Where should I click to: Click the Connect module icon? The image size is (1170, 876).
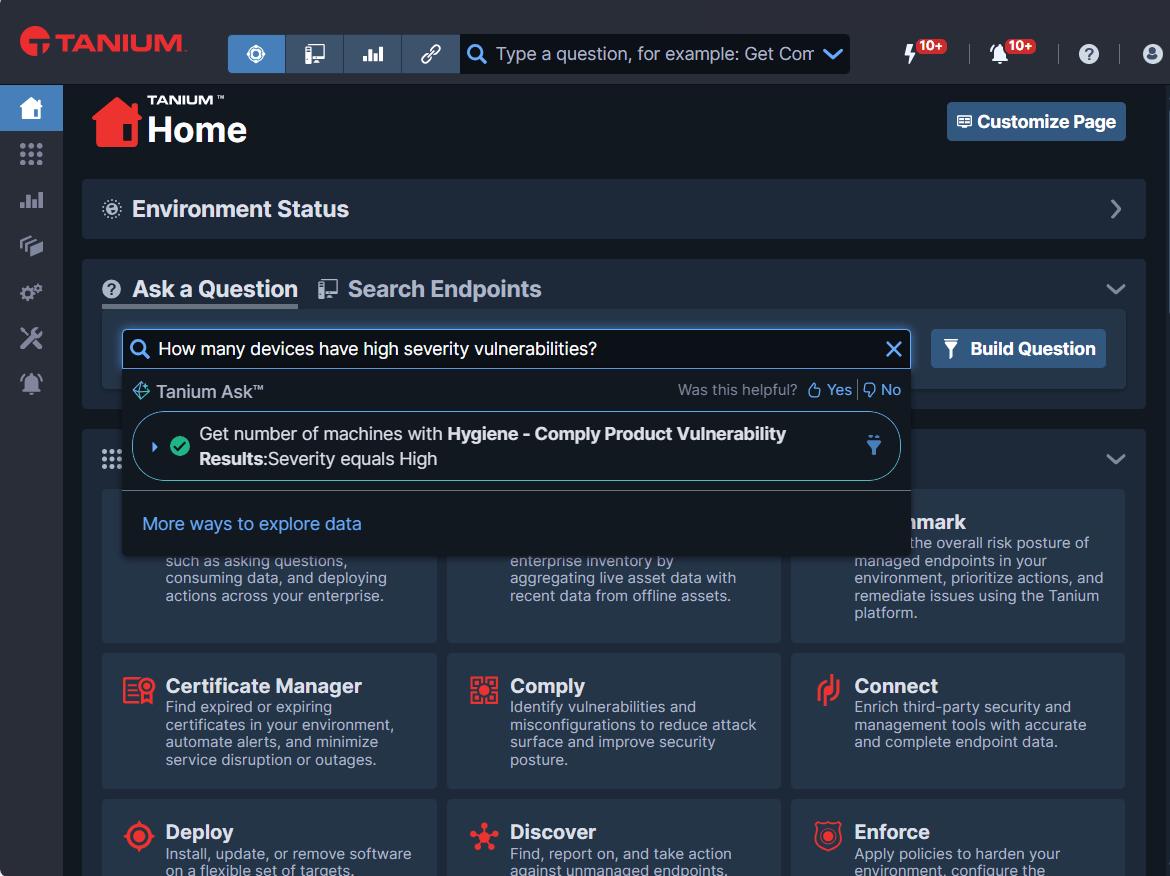click(828, 690)
